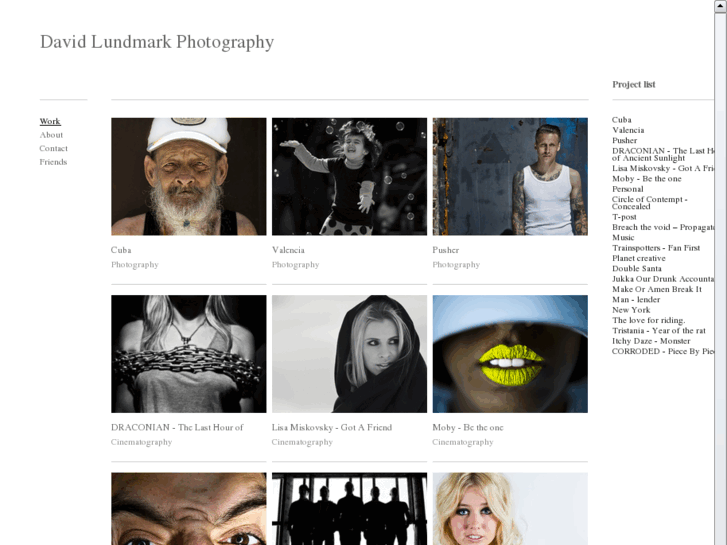Go to the About page
The height and width of the screenshot is (545, 727).
pyautogui.click(x=51, y=135)
